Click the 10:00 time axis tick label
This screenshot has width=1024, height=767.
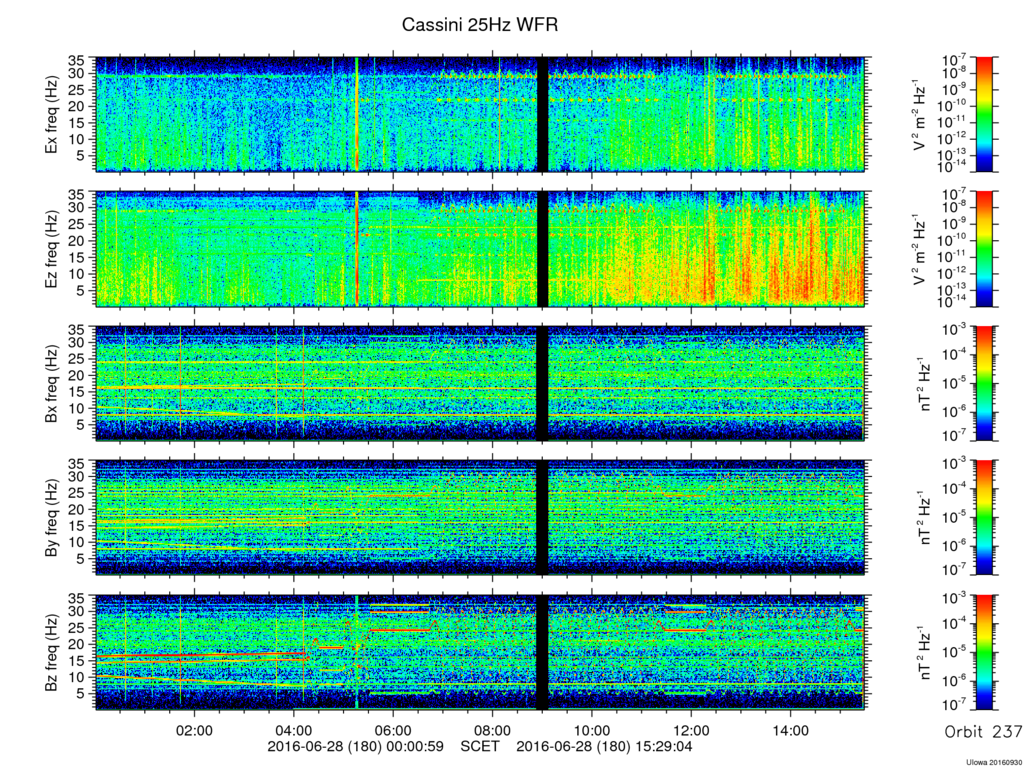click(592, 731)
